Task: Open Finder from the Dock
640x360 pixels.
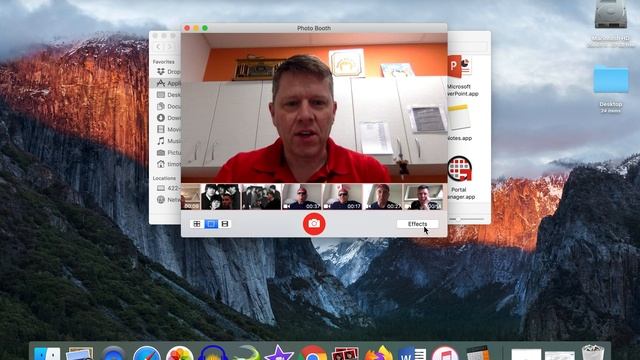Action: point(47,353)
